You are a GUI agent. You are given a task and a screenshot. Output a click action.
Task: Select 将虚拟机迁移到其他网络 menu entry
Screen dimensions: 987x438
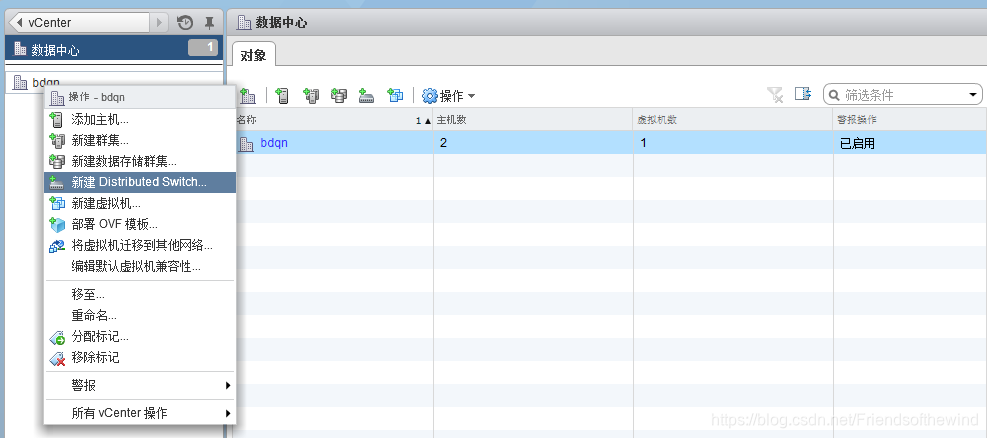[x=140, y=245]
